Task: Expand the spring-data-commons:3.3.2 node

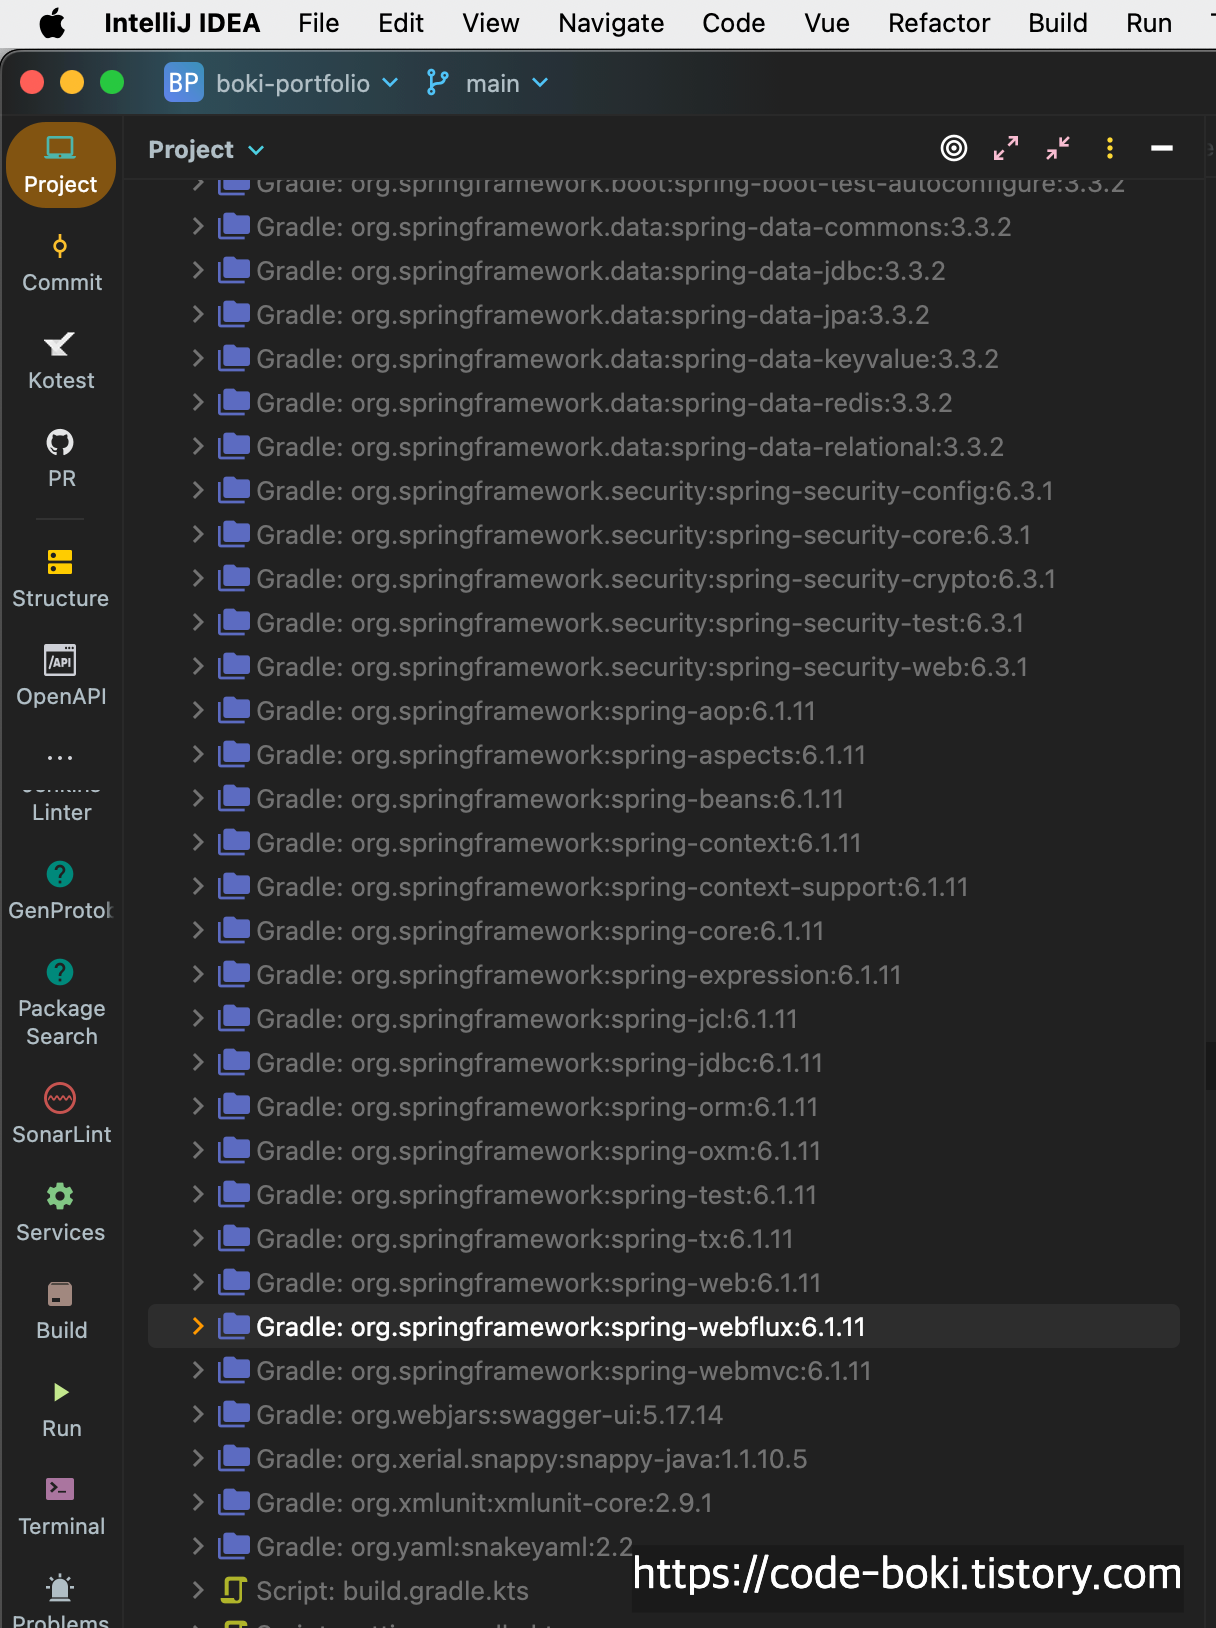Action: click(198, 227)
